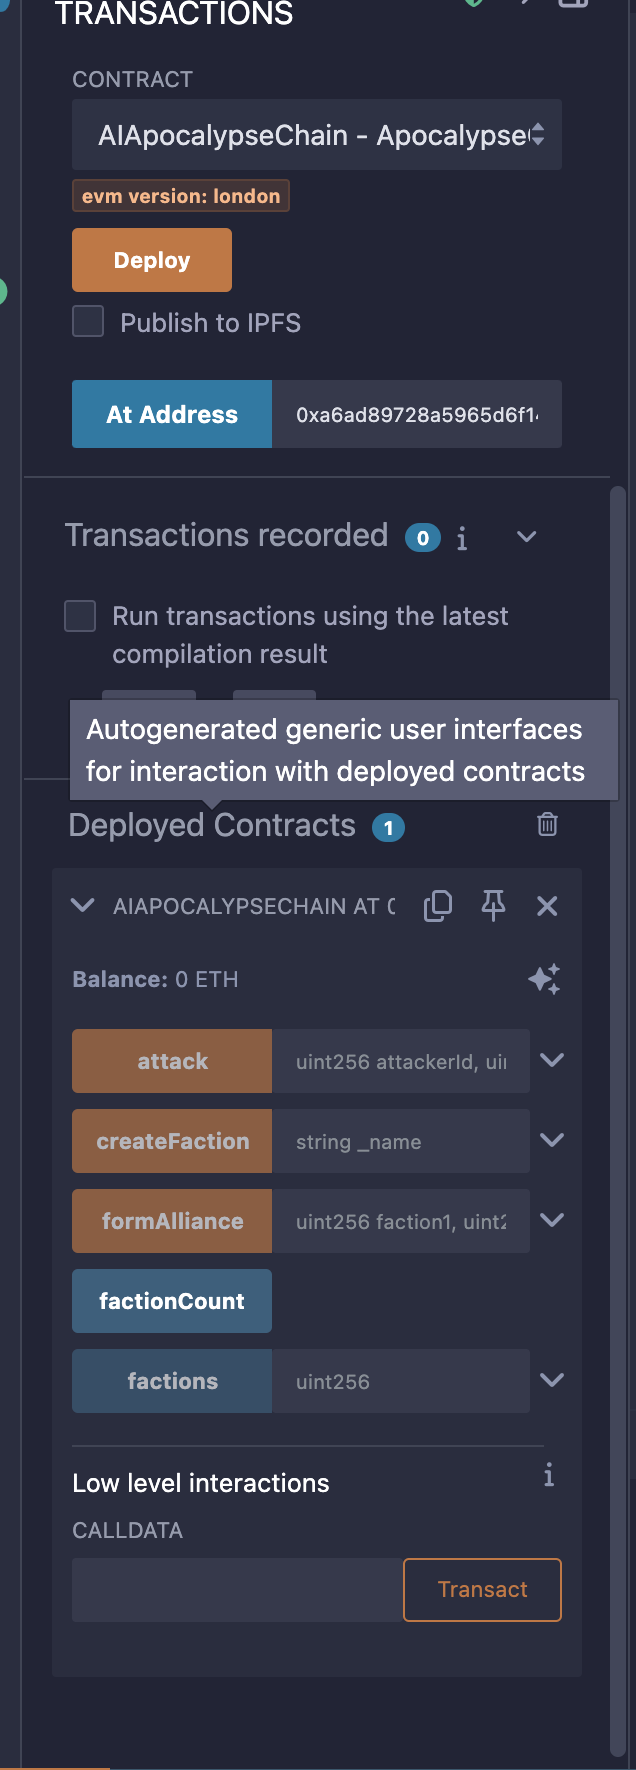The height and width of the screenshot is (1770, 636).
Task: Click the AI sparkle icon beside Balance
Action: (545, 979)
